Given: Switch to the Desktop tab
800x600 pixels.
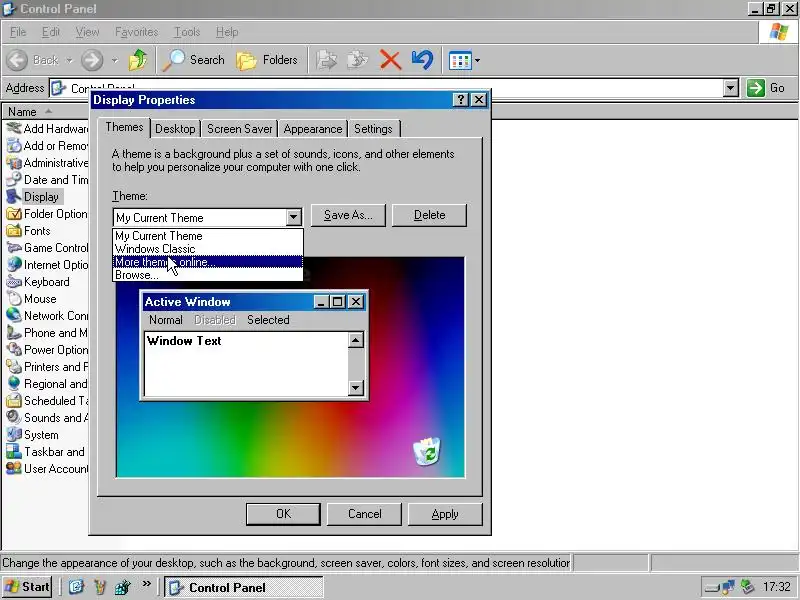Looking at the screenshot, I should click(175, 129).
